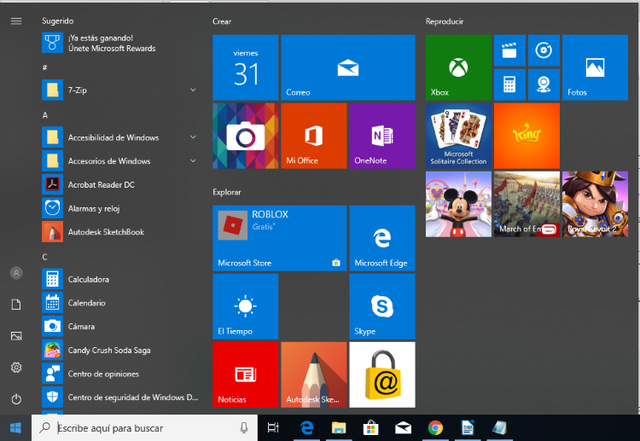Click the Power button in Start sidebar
Image resolution: width=640 pixels, height=441 pixels.
(16, 399)
